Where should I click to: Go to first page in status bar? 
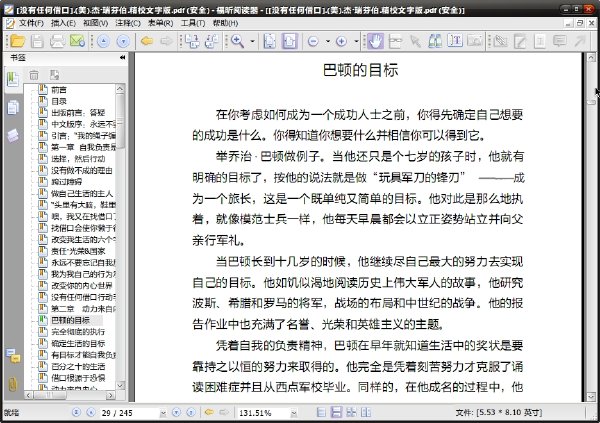pos(76,412)
